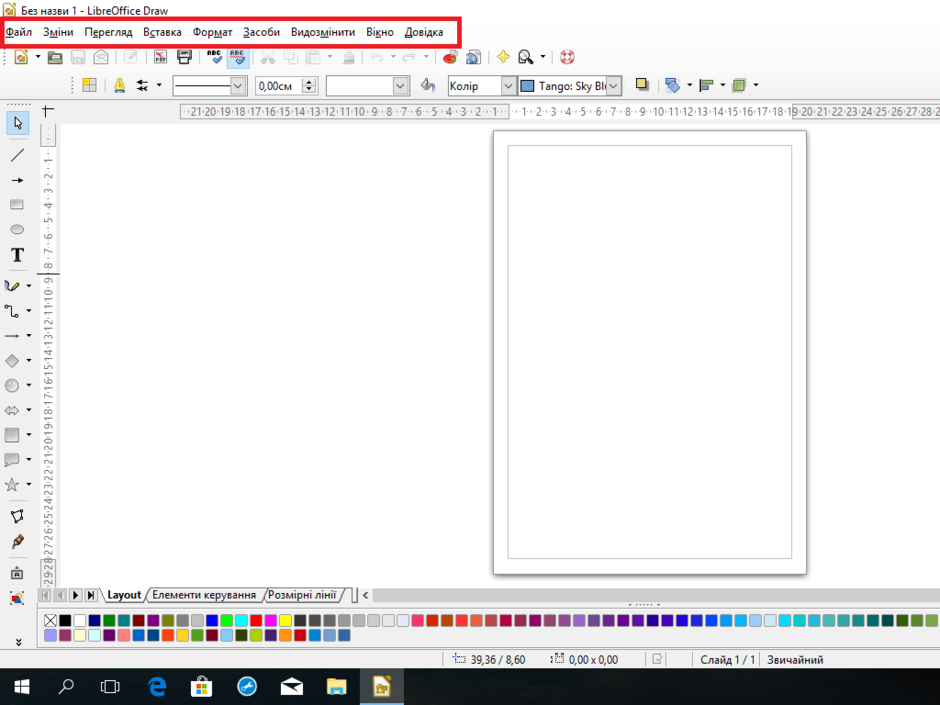940x705 pixels.
Task: Launch Microsoft Edge from the taskbar
Action: pos(157,686)
